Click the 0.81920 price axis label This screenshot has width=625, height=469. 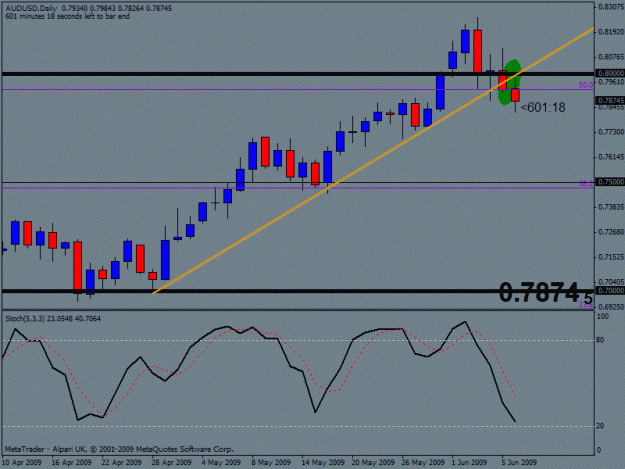click(x=611, y=32)
